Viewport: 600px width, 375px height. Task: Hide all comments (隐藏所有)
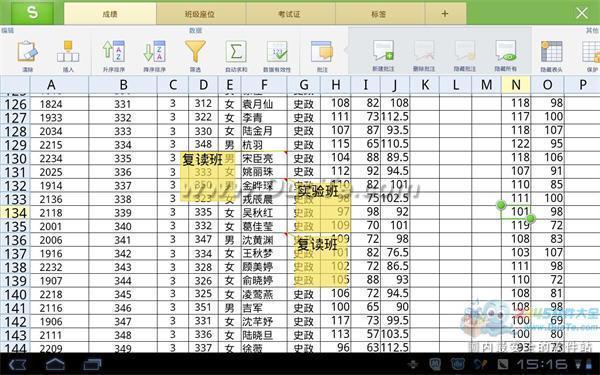pyautogui.click(x=505, y=56)
